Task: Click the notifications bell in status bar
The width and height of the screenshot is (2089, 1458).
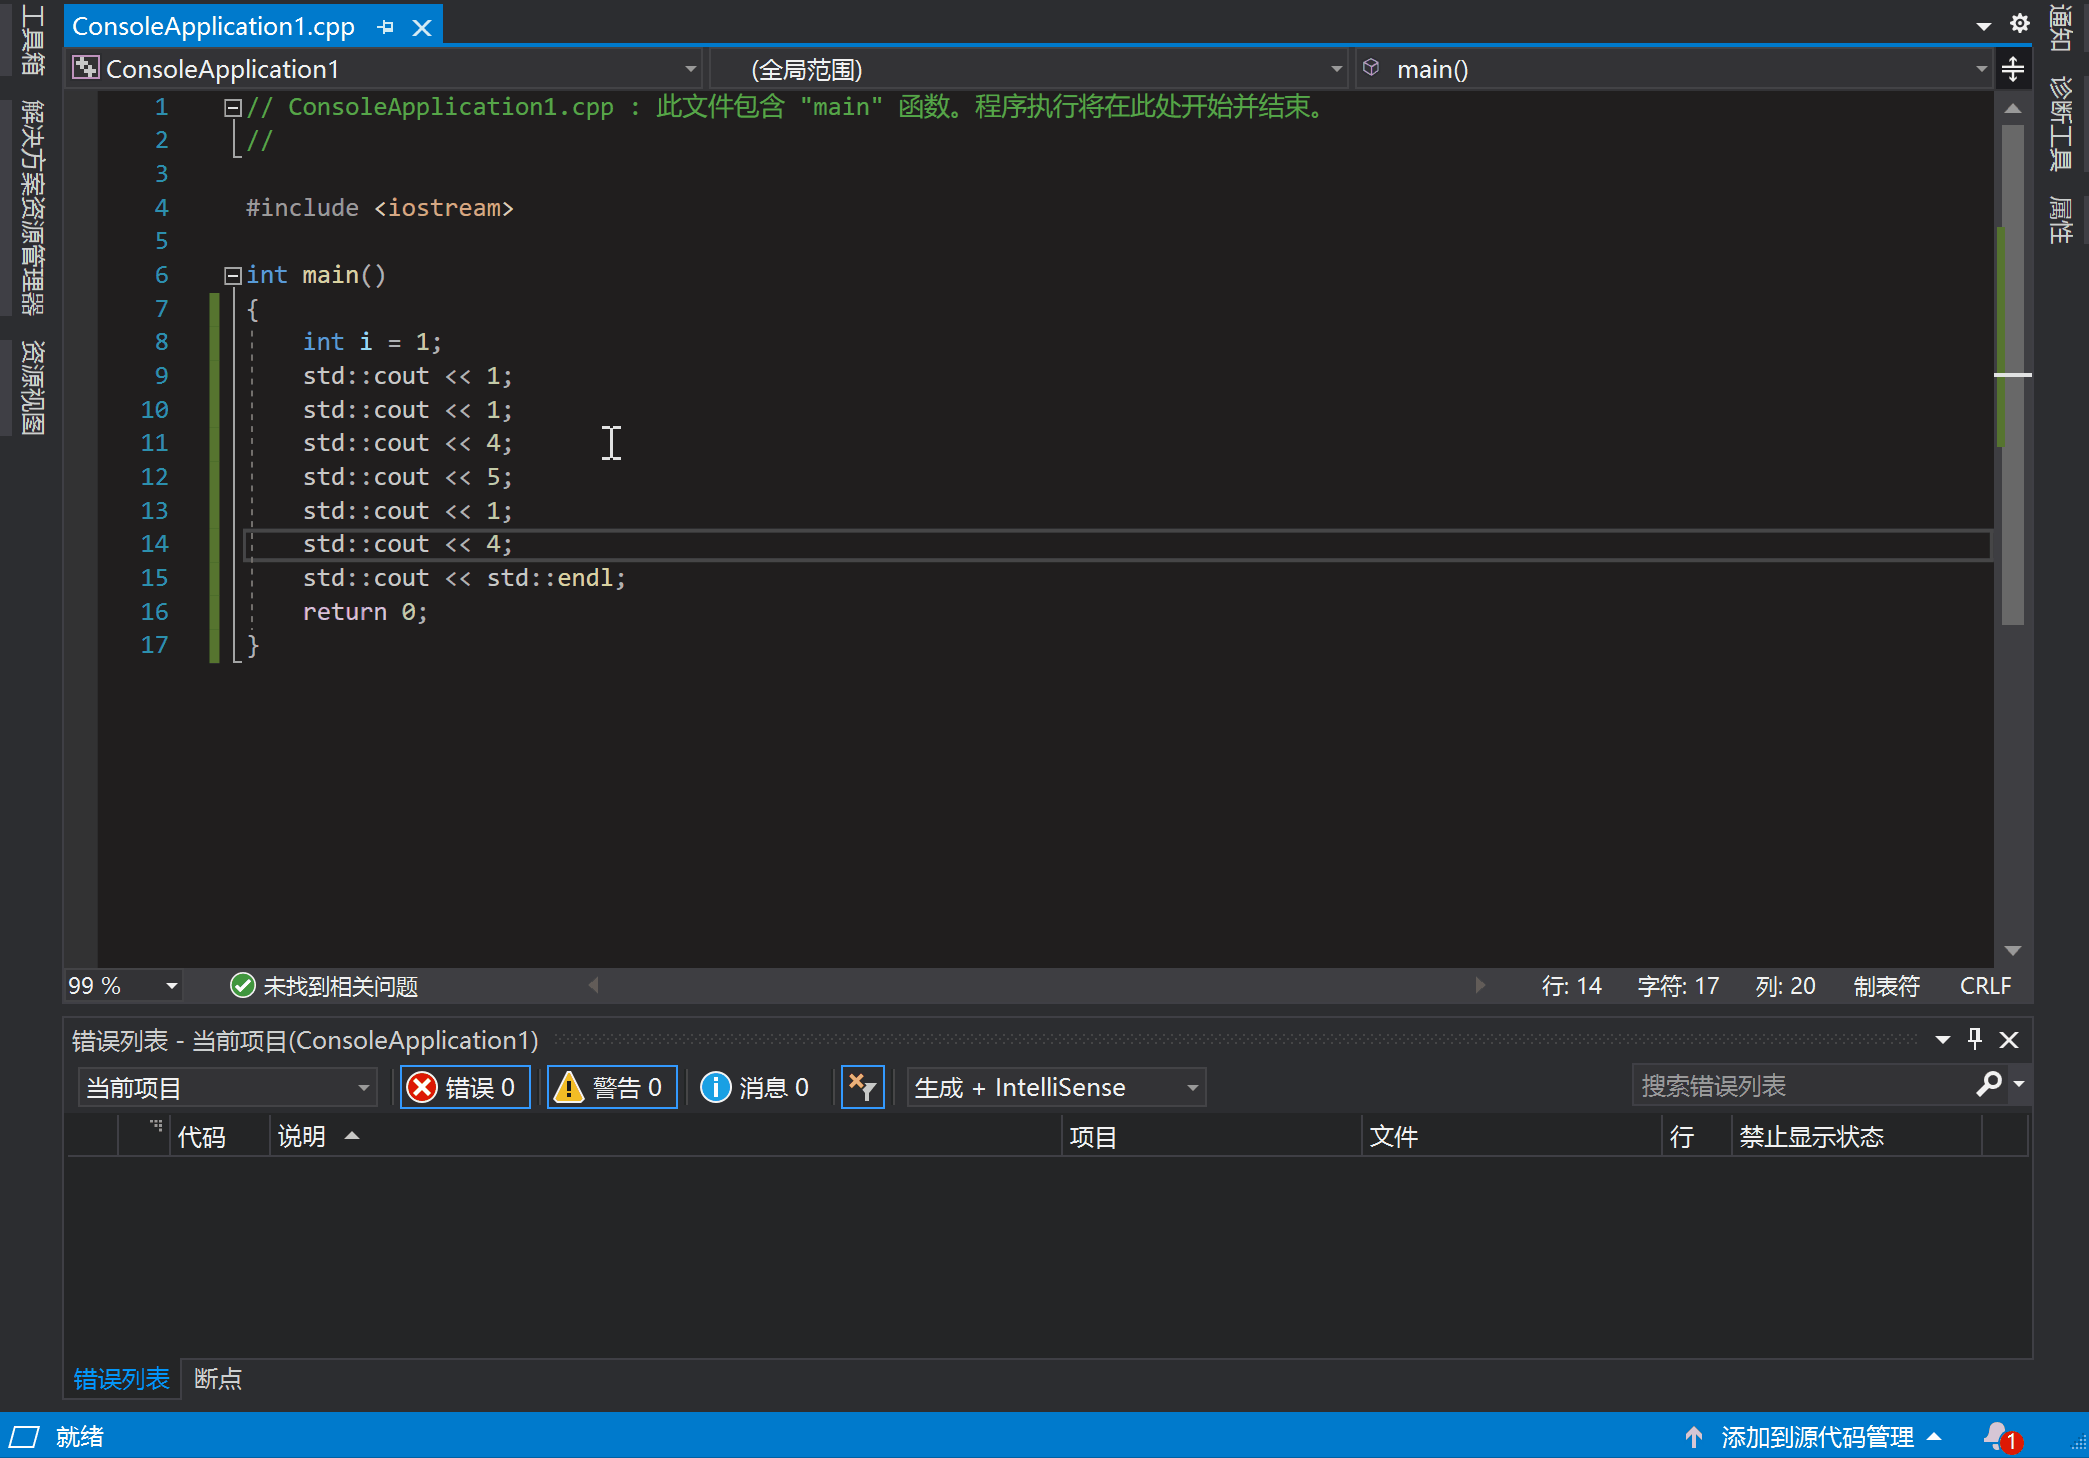Action: [1997, 1436]
